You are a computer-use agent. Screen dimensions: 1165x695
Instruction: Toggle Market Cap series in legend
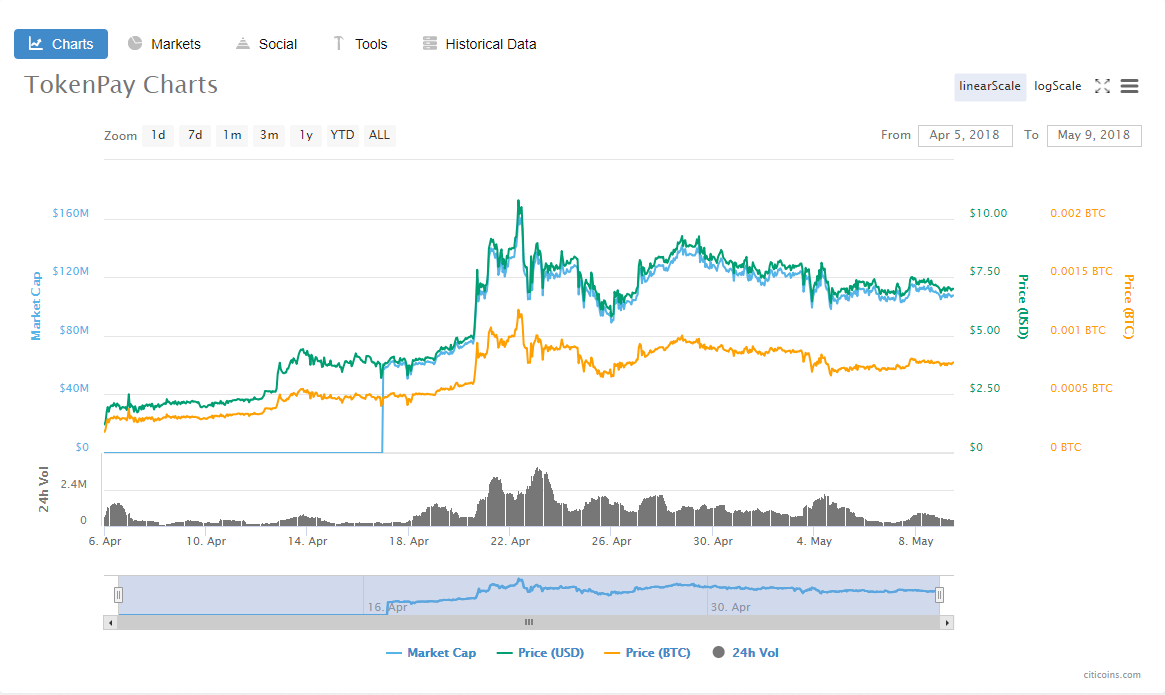(x=431, y=653)
